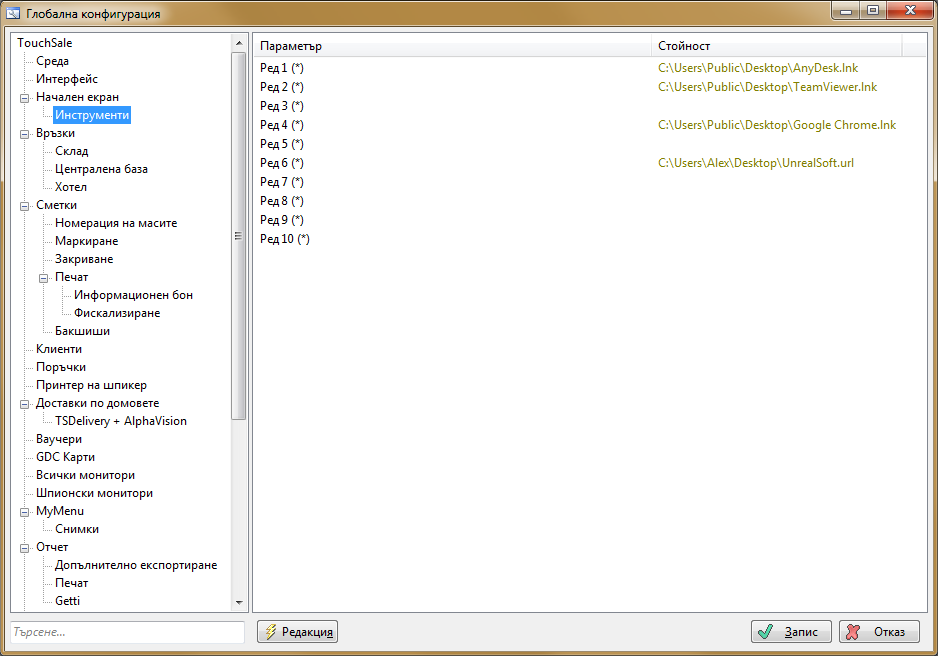This screenshot has height=656, width=938.
Task: Select Интерфейс in the settings tree
Action: click(67, 79)
